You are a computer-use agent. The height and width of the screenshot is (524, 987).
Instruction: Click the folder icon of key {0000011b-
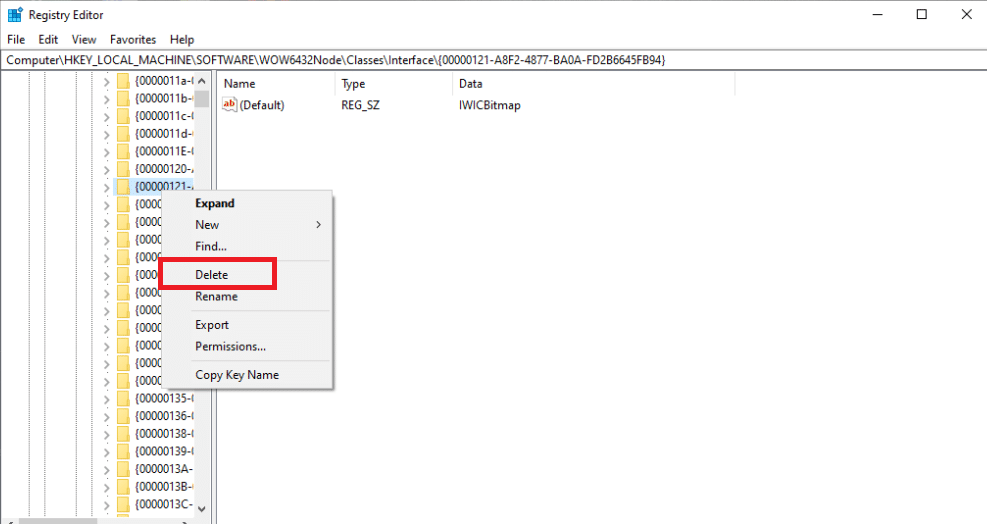click(x=123, y=98)
